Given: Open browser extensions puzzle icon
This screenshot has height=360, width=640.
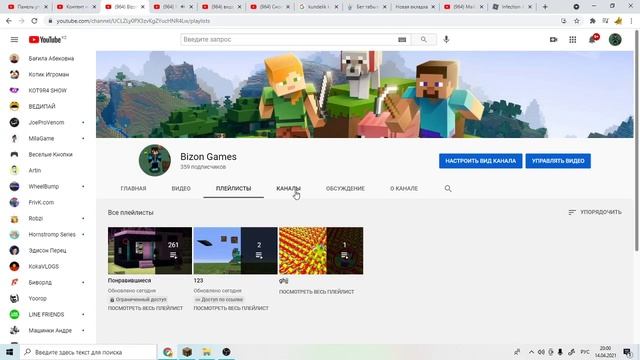Looking at the screenshot, I should [x=592, y=21].
